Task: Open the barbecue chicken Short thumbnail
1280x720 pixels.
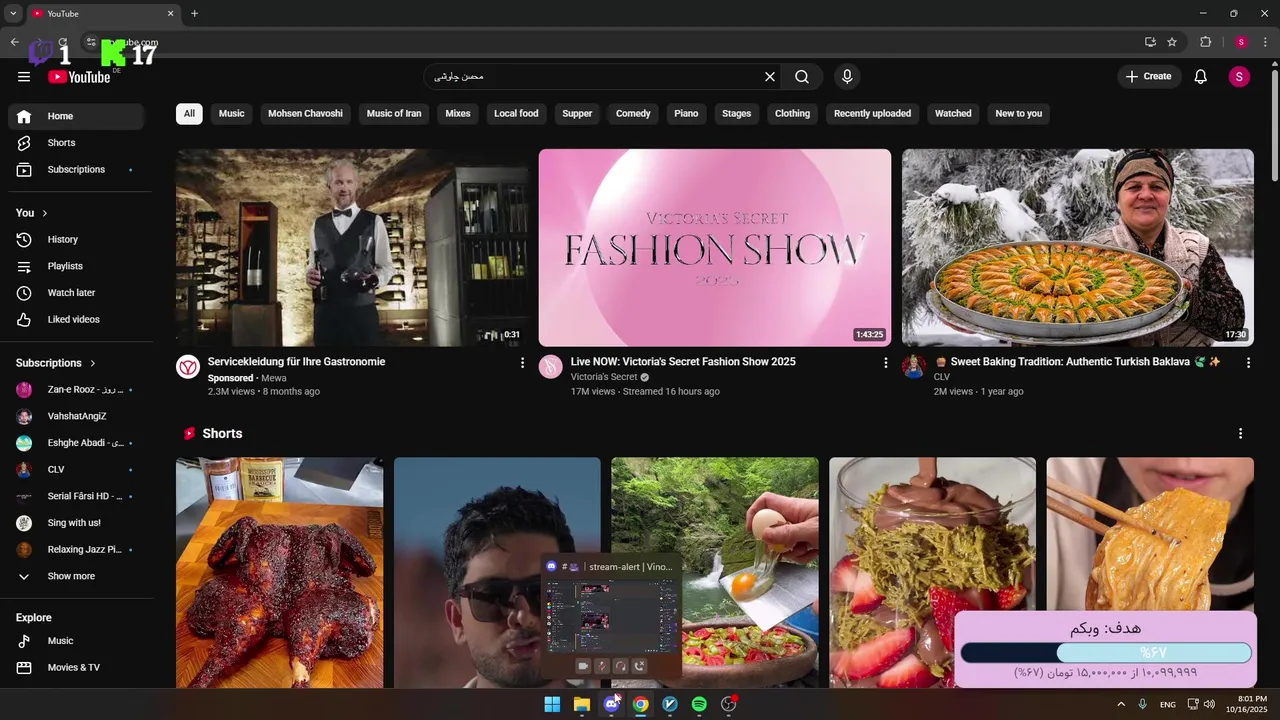Action: [280, 573]
